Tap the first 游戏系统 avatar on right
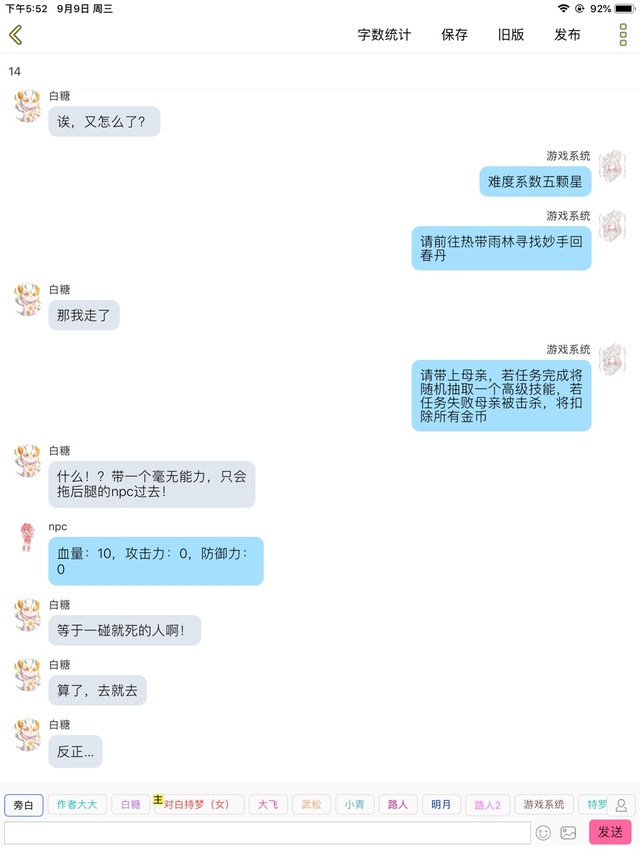640x853 pixels. 613,165
